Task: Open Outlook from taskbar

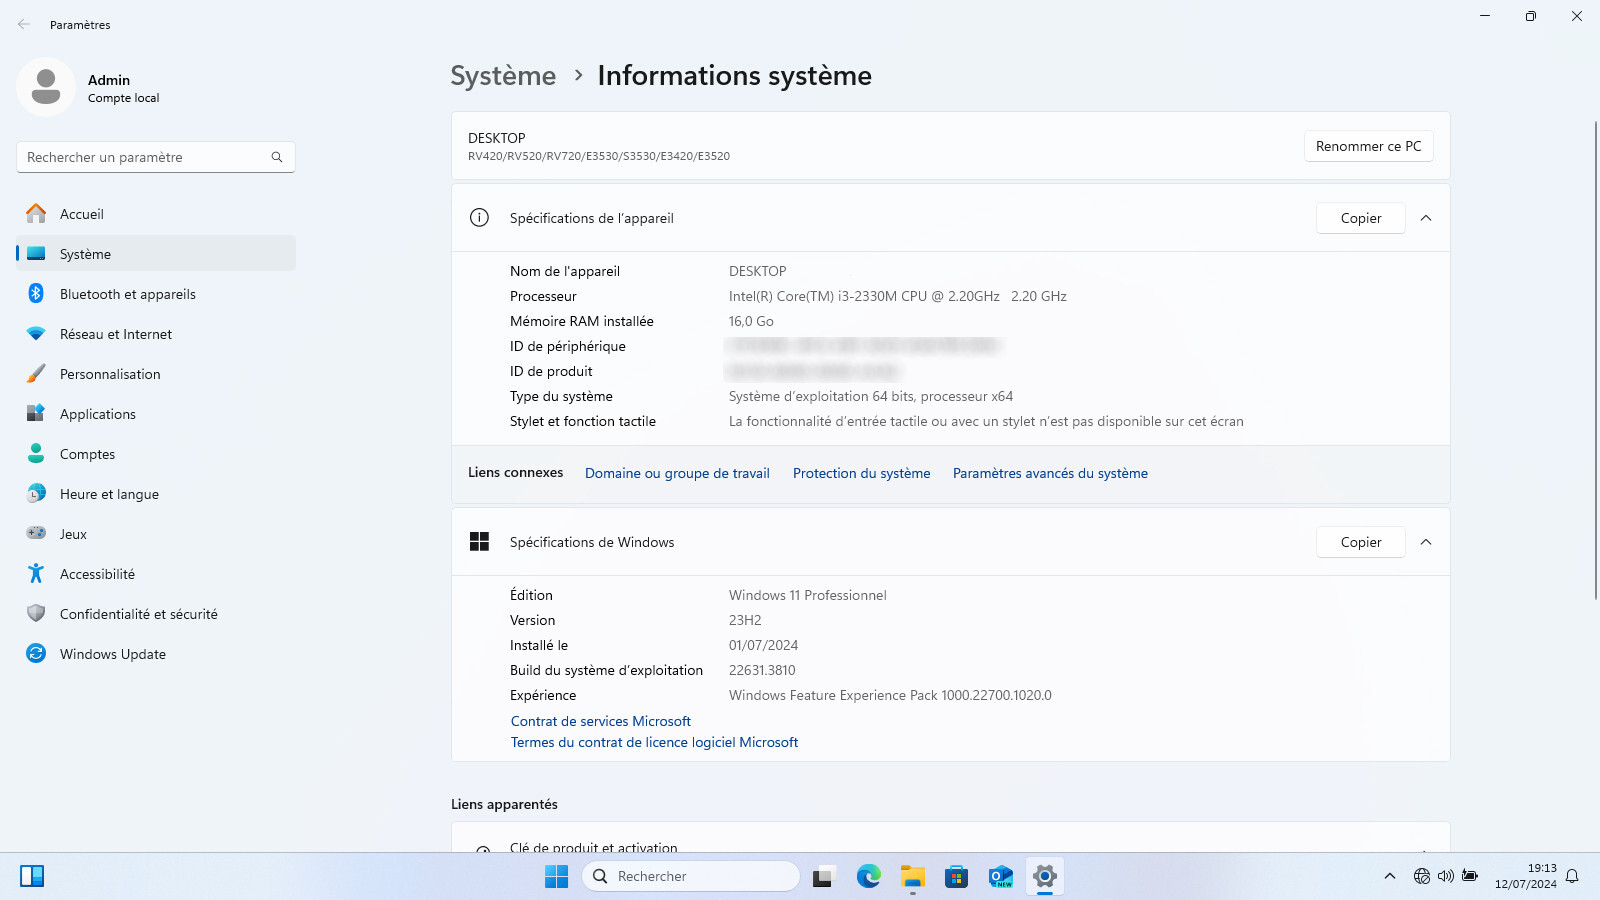Action: [x=1000, y=877]
